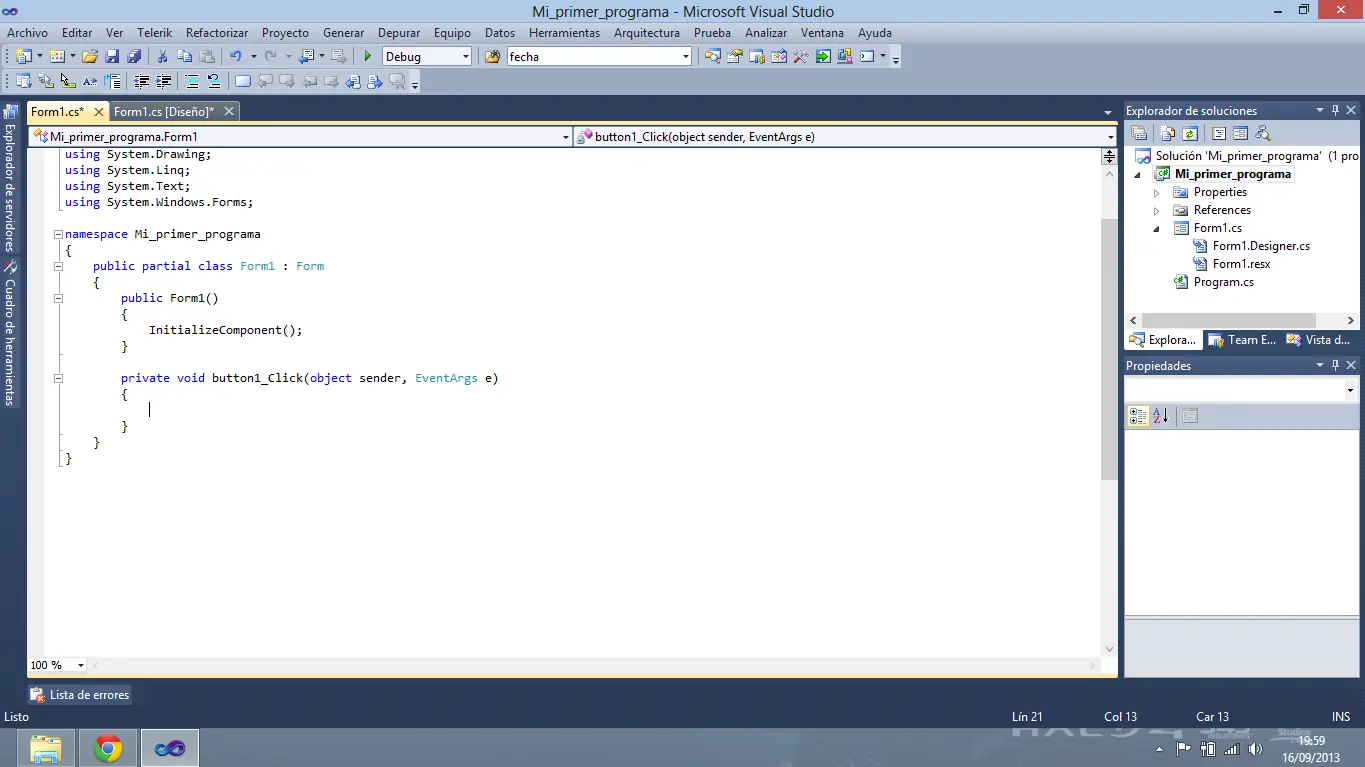This screenshot has width=1365, height=767.
Task: Click the Save All toolbar icon
Action: (x=134, y=57)
